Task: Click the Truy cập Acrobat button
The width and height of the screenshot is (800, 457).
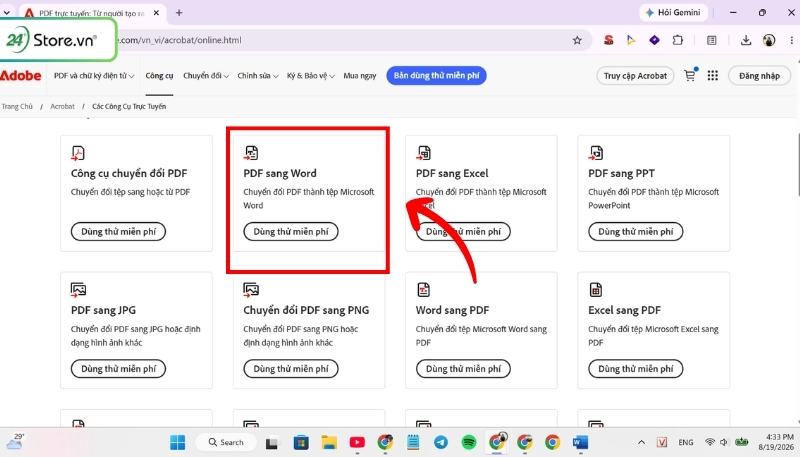Action: (635, 75)
